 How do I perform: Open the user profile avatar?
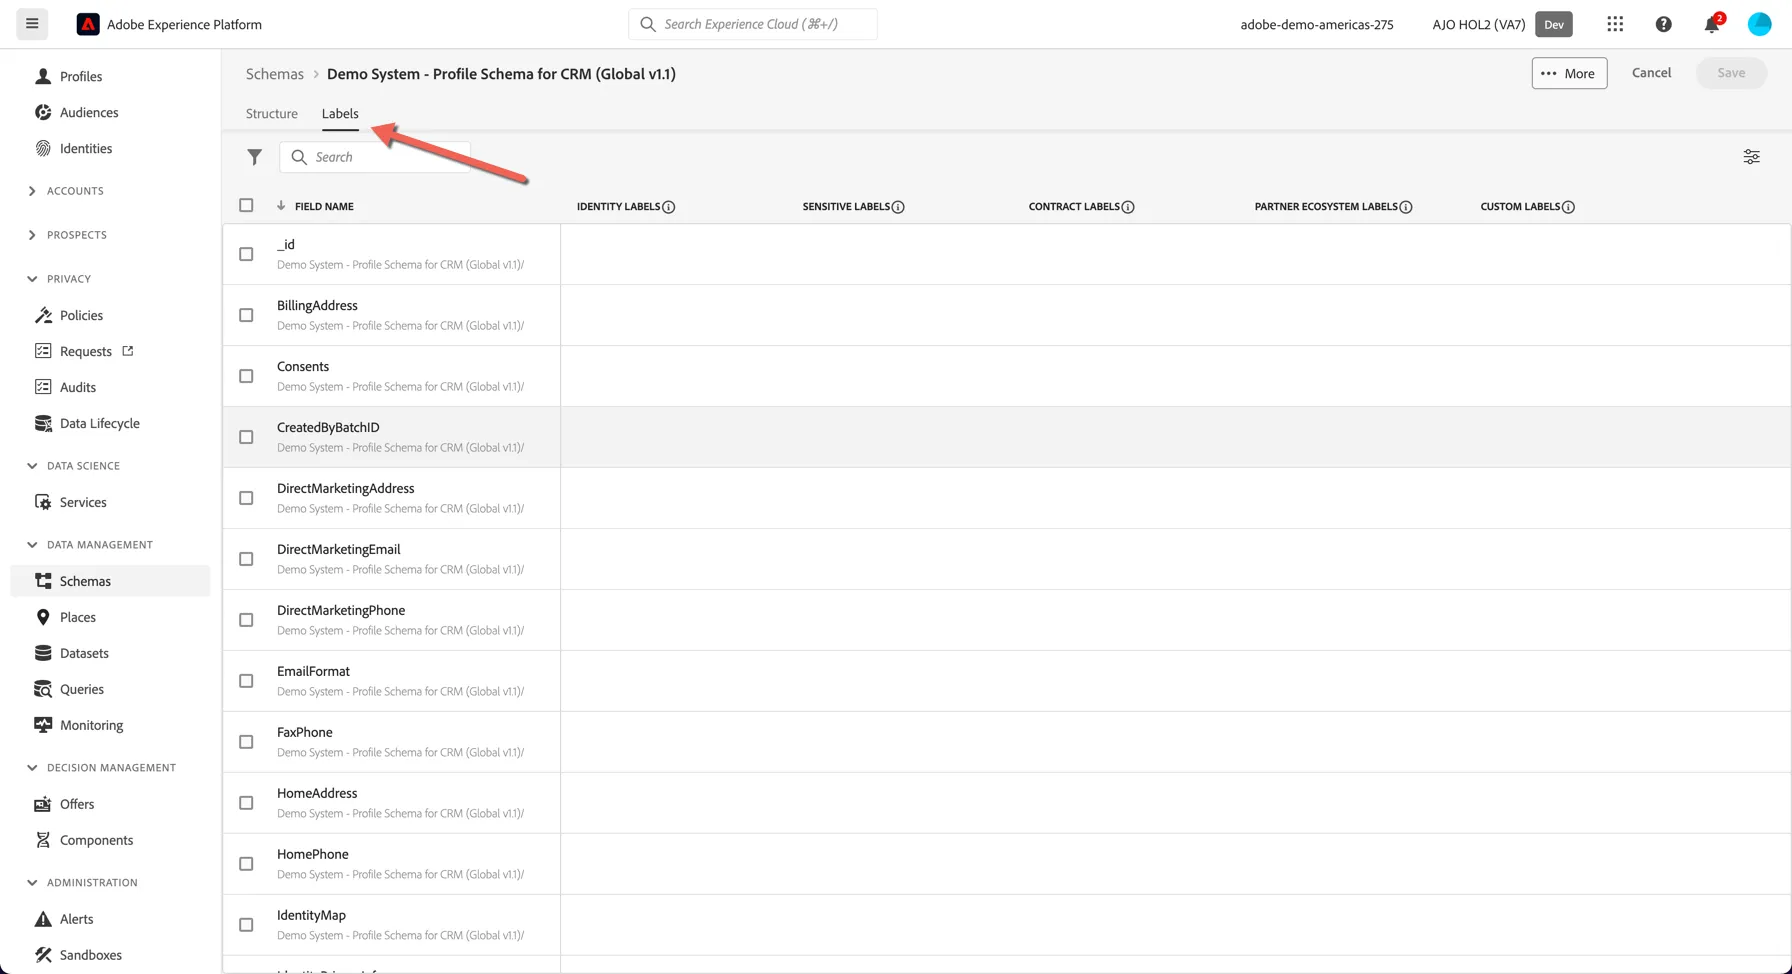[1759, 24]
